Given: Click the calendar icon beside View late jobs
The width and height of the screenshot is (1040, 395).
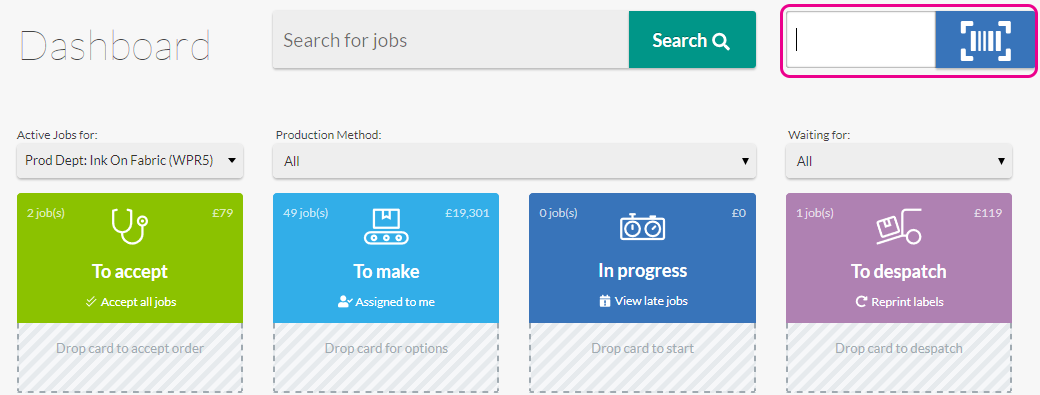Looking at the screenshot, I should pos(604,302).
